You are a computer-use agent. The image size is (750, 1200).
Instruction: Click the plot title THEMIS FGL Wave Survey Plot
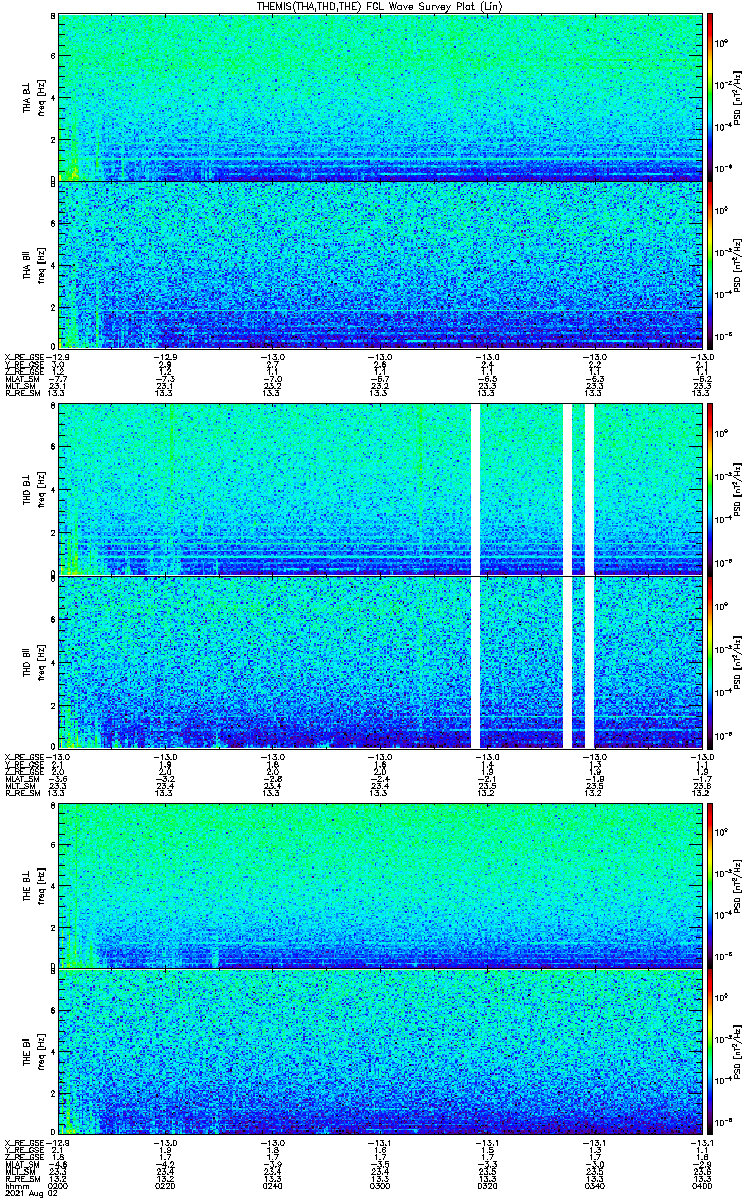[380, 6]
